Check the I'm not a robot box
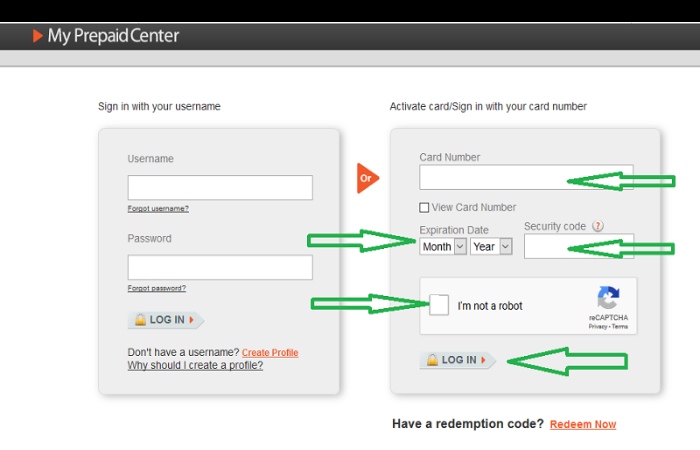Image resolution: width=700 pixels, height=450 pixels. pos(439,305)
